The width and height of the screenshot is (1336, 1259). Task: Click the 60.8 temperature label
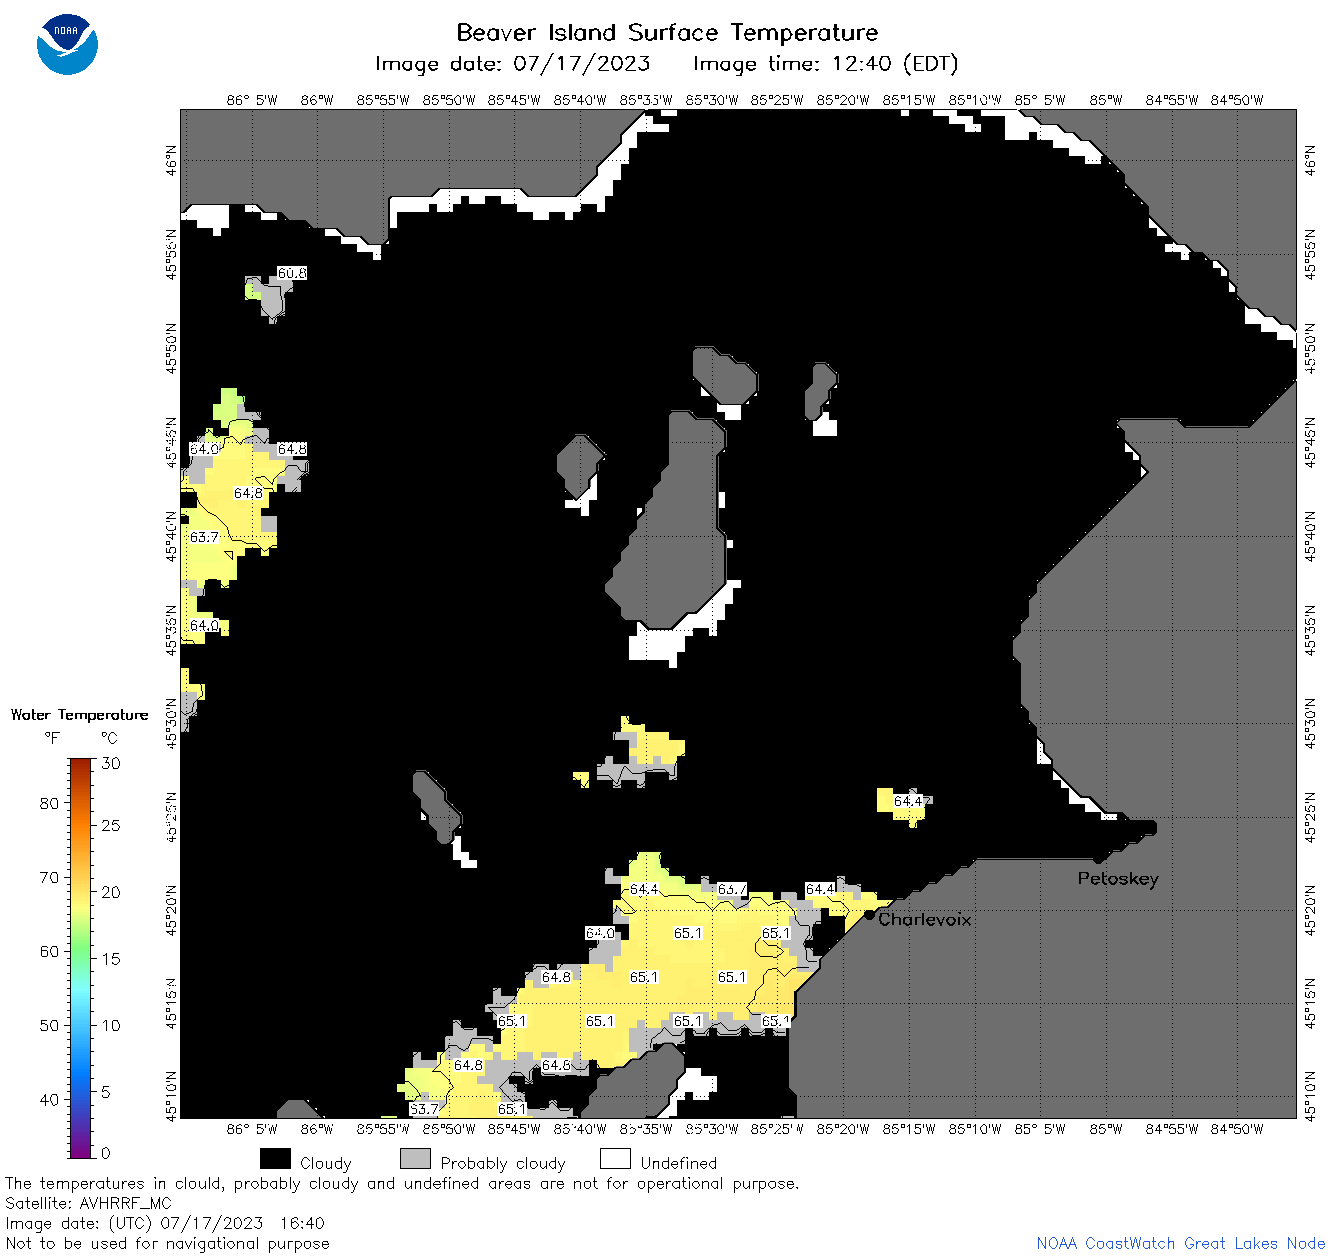292,273
